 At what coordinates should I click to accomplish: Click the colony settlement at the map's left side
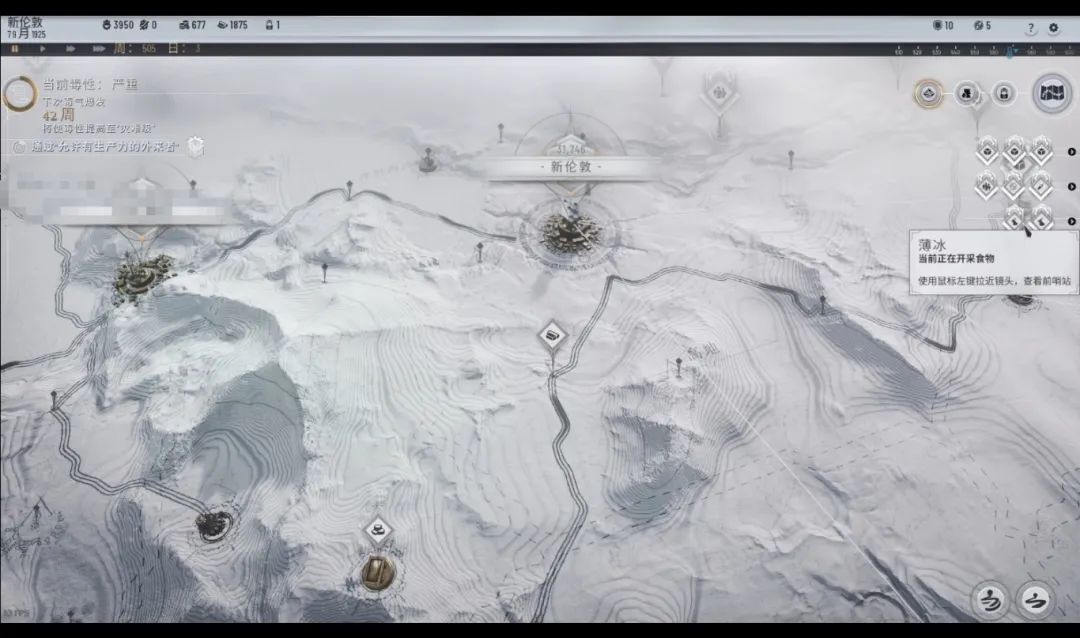pos(141,276)
